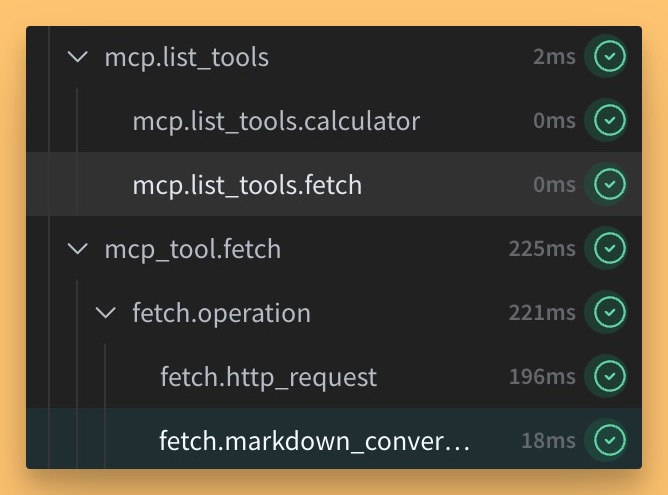This screenshot has height=495, width=668.
Task: Click the status icon beside fetch.http_request
Action: (610, 376)
